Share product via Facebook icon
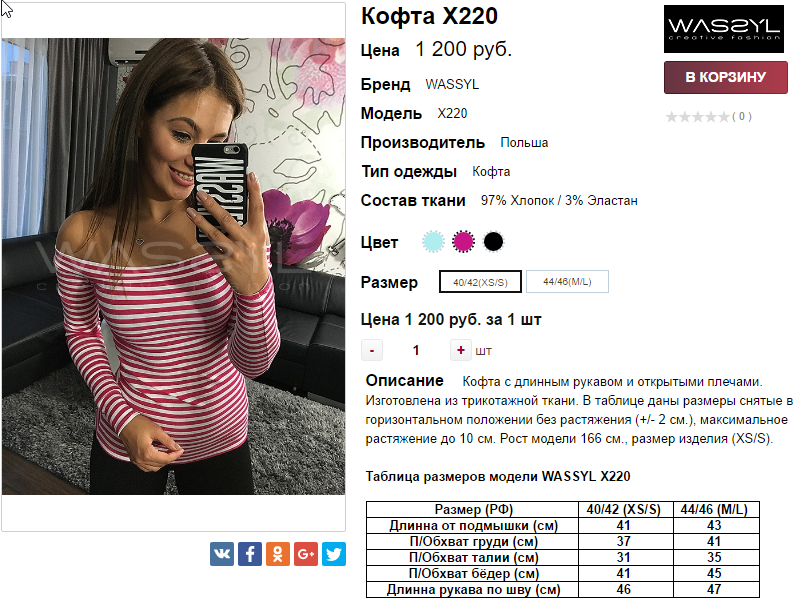795x609 pixels. pyautogui.click(x=250, y=554)
